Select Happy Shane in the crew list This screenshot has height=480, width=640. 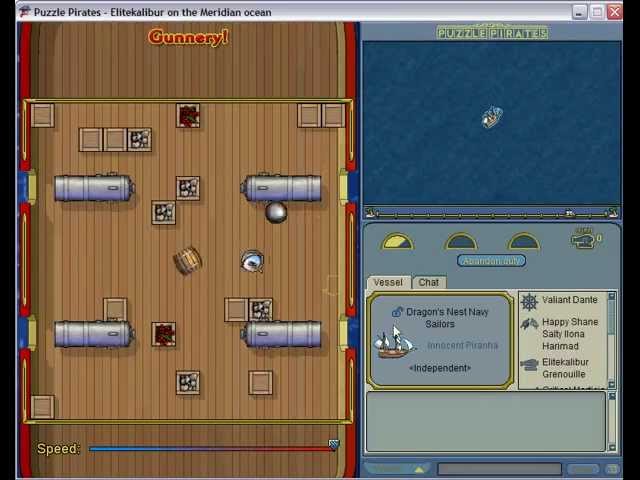(570, 322)
